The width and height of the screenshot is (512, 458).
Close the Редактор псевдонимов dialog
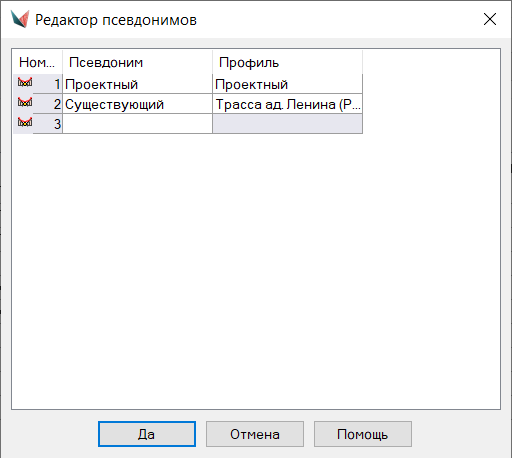pos(490,19)
